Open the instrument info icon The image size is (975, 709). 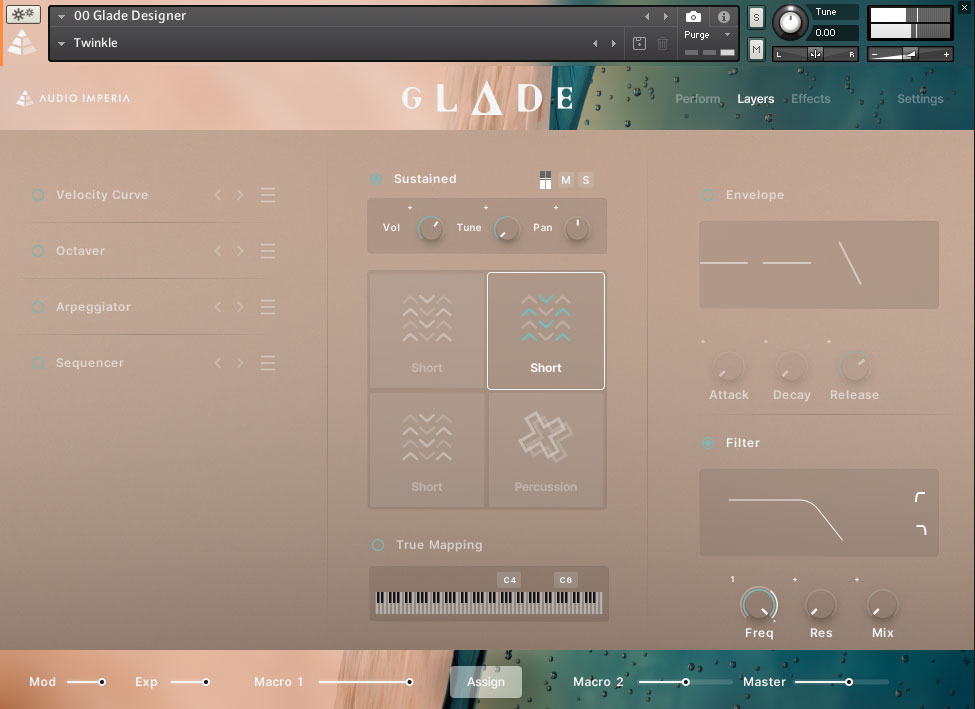click(723, 17)
